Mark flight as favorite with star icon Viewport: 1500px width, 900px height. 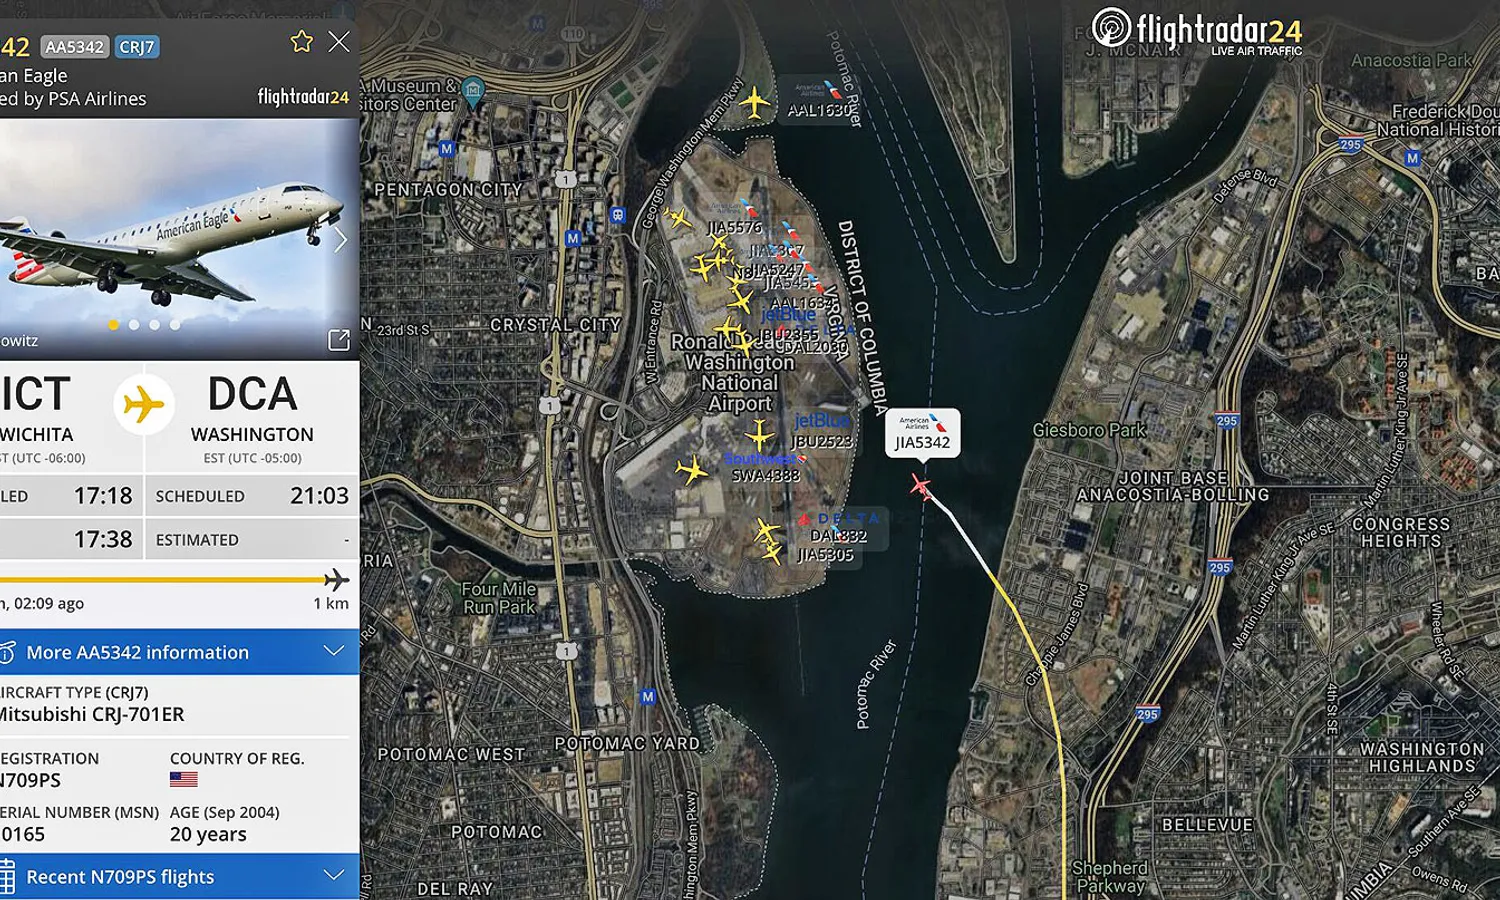(301, 41)
